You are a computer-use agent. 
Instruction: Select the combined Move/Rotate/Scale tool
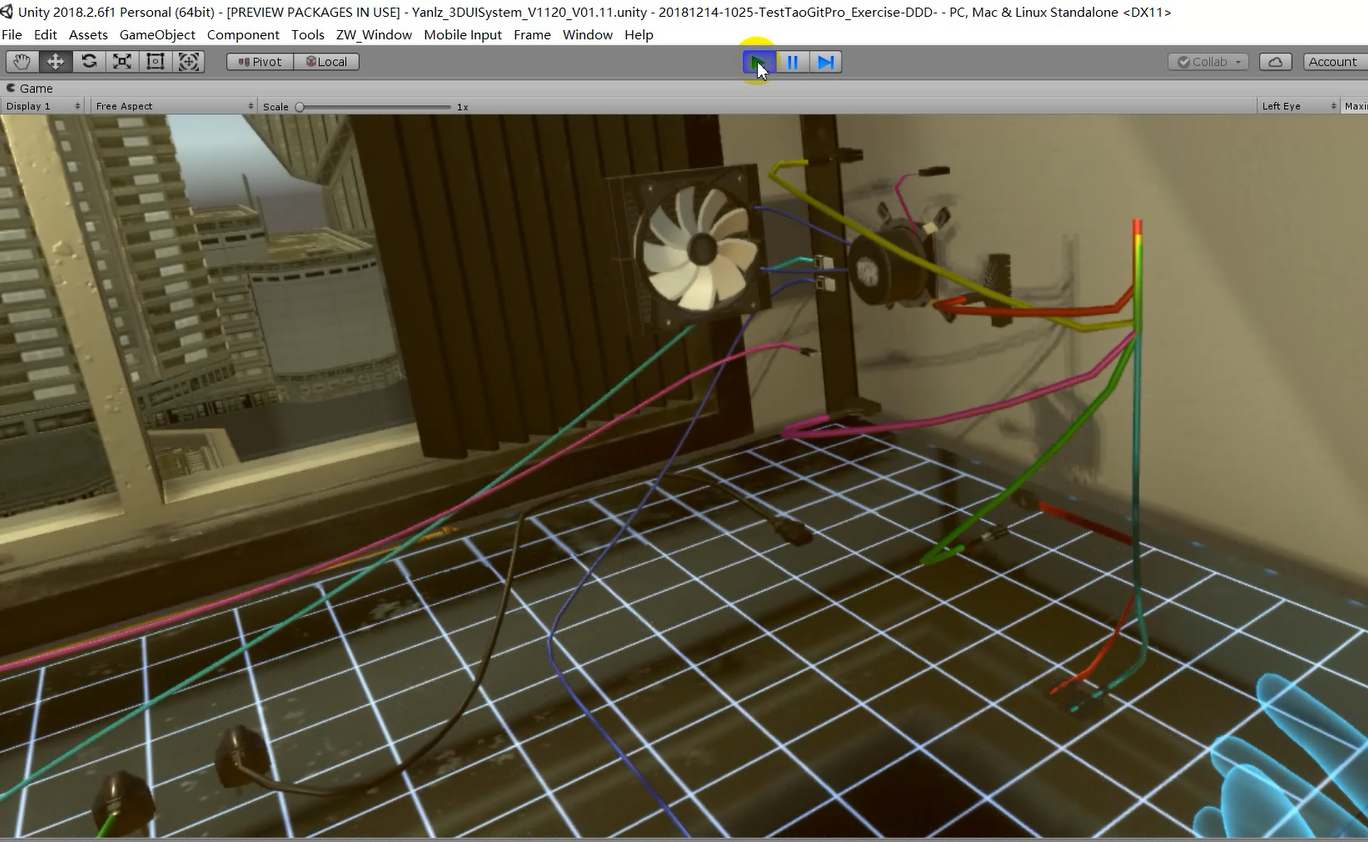(x=188, y=61)
